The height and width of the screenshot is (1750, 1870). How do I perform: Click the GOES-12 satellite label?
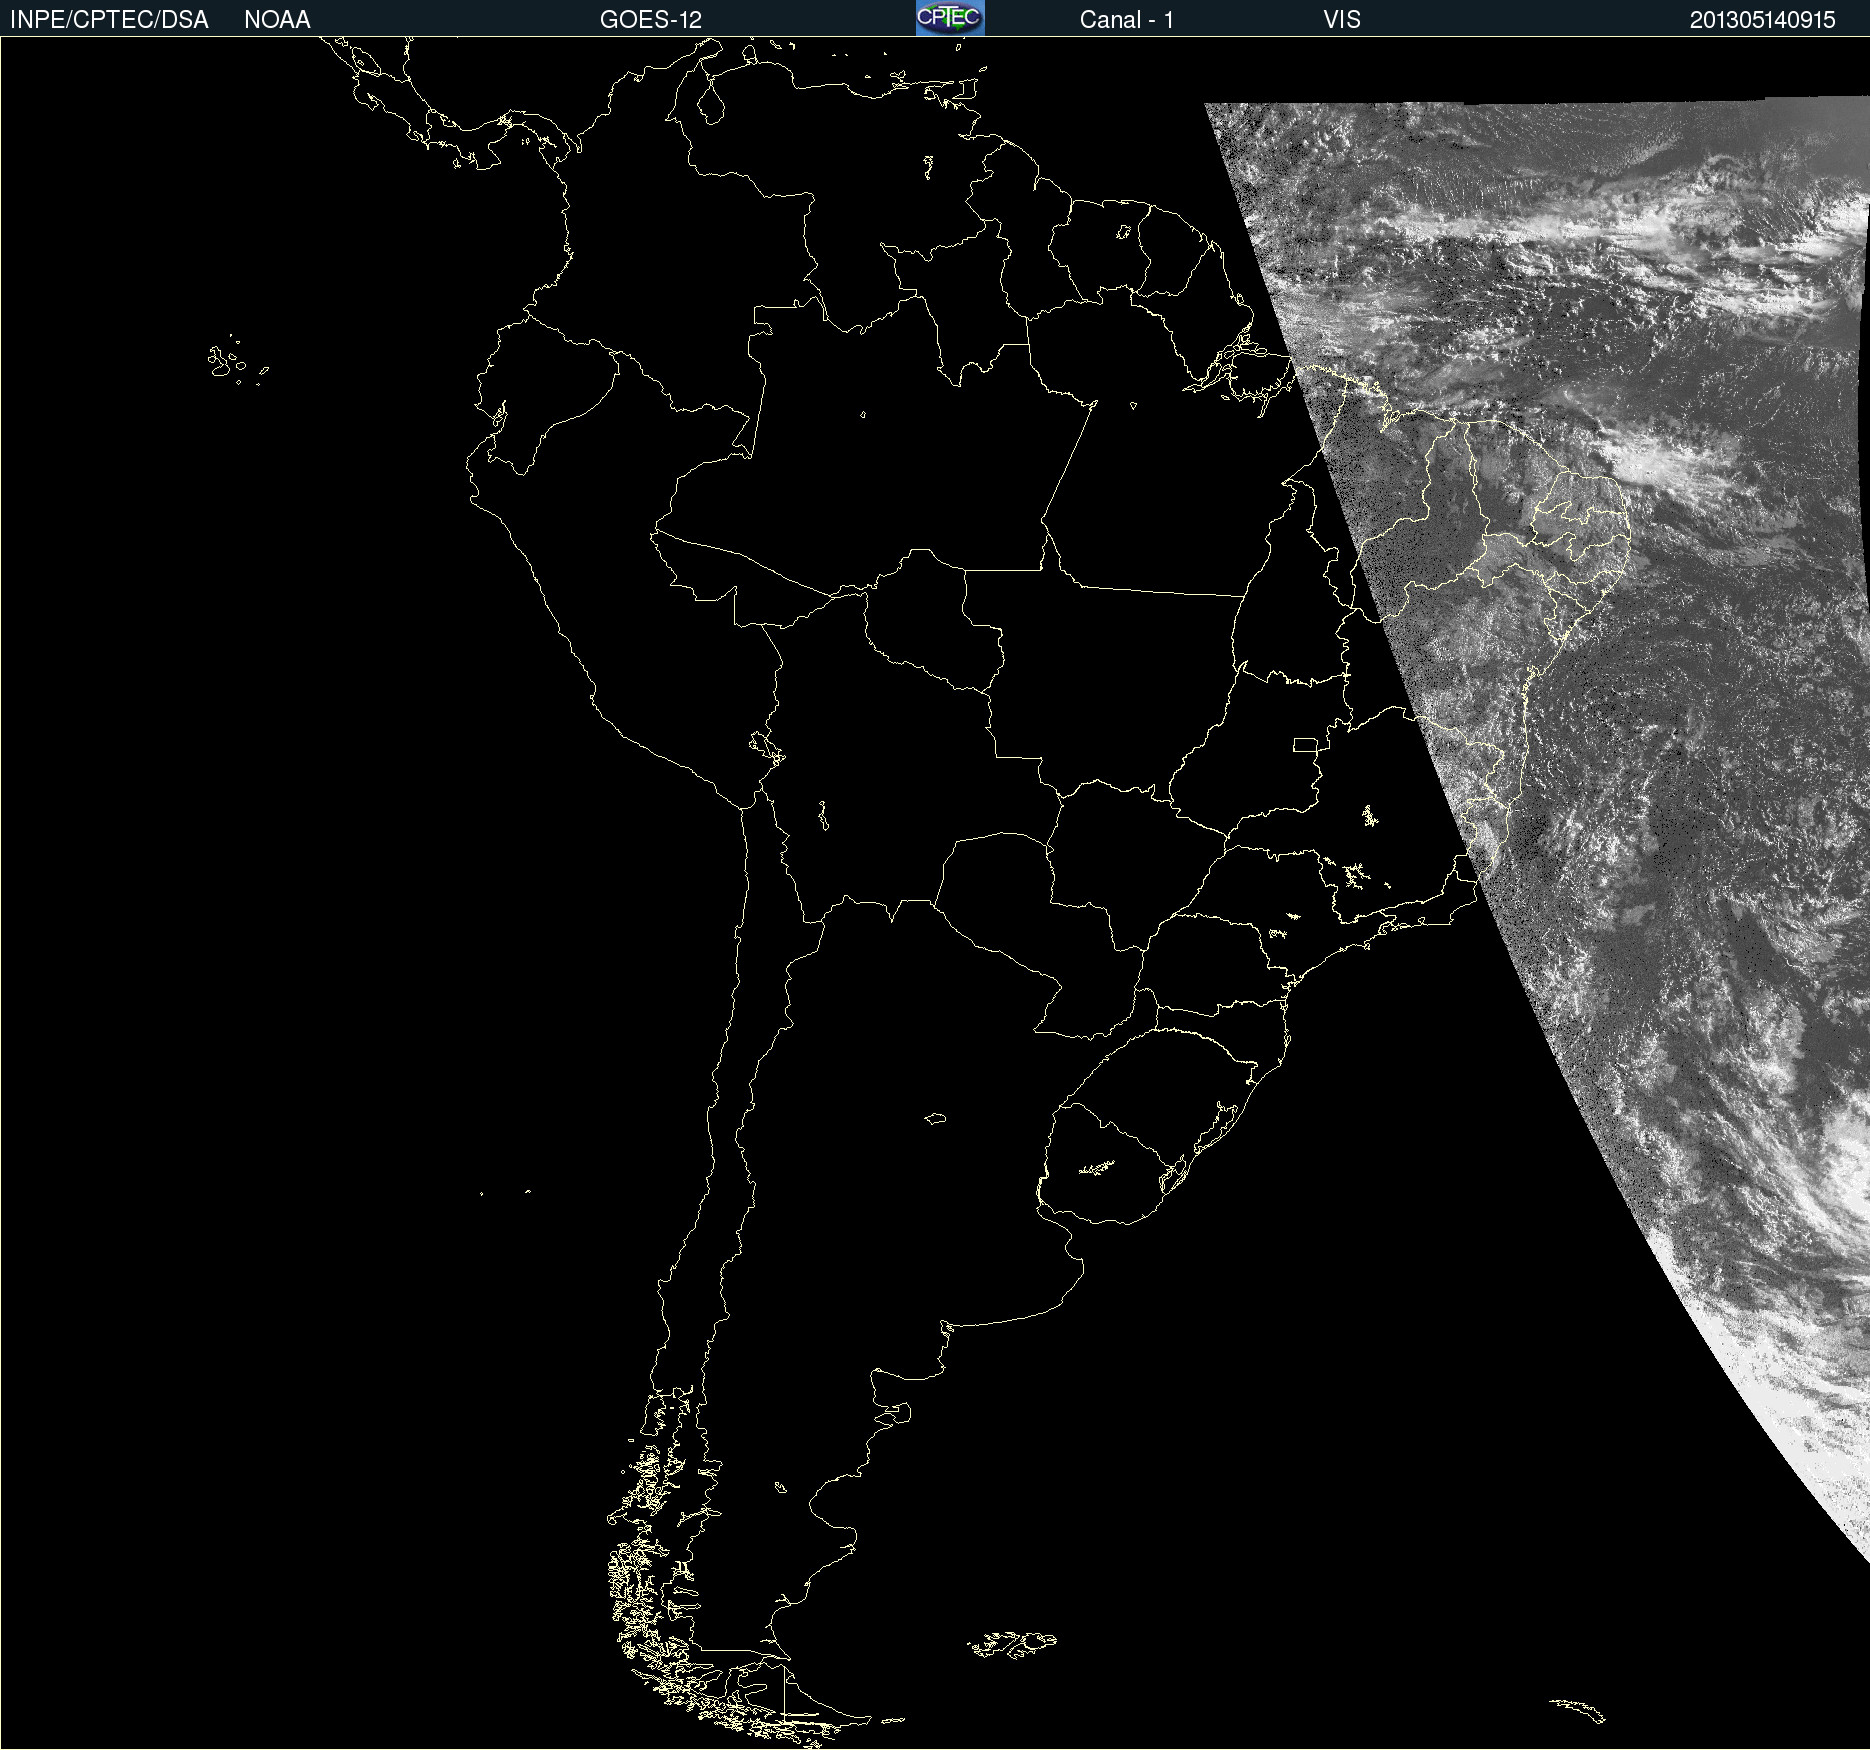coord(651,20)
